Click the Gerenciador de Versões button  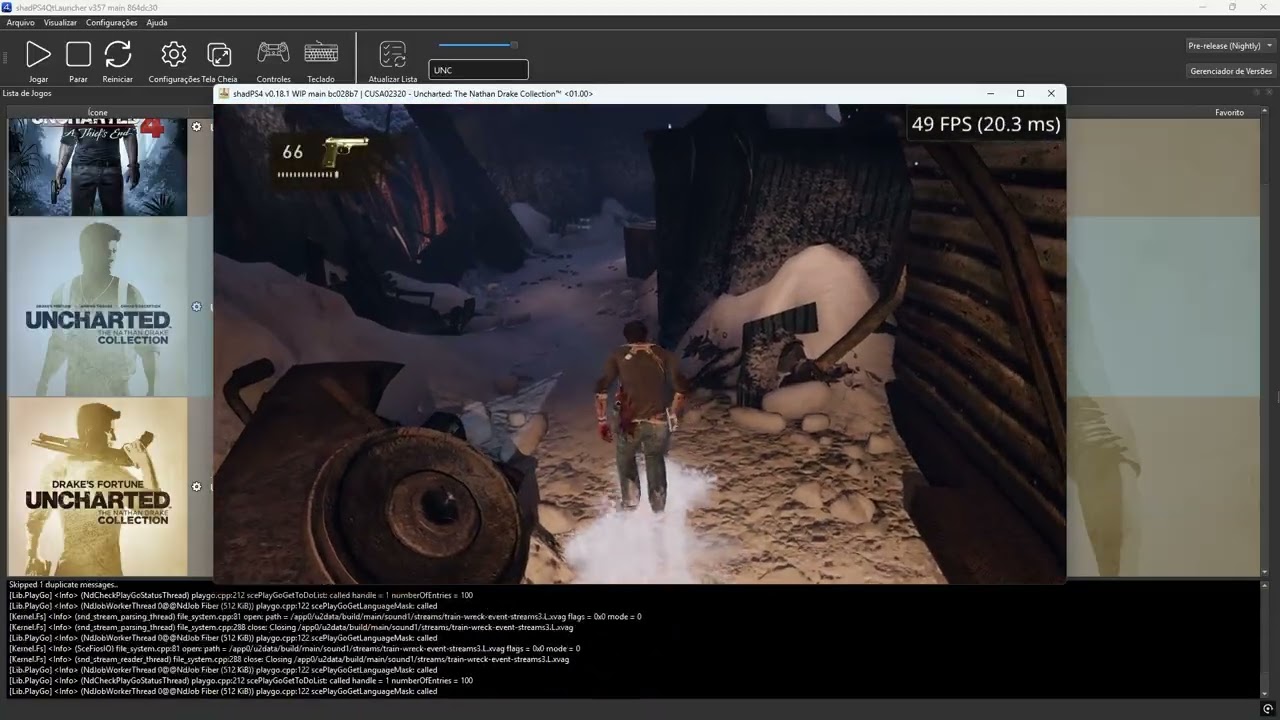[1230, 71]
